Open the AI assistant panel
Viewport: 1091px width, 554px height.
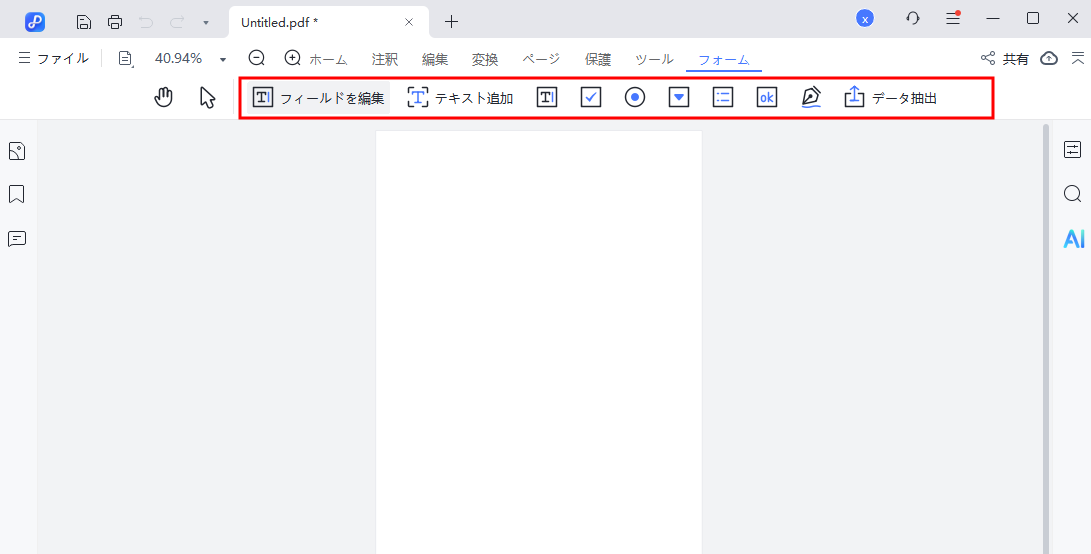click(1074, 239)
